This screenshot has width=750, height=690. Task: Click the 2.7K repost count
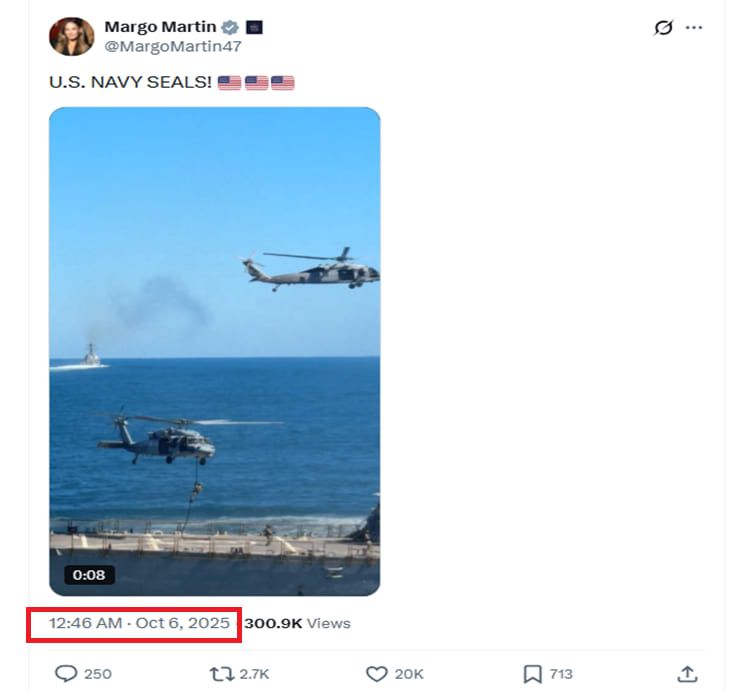pyautogui.click(x=254, y=674)
